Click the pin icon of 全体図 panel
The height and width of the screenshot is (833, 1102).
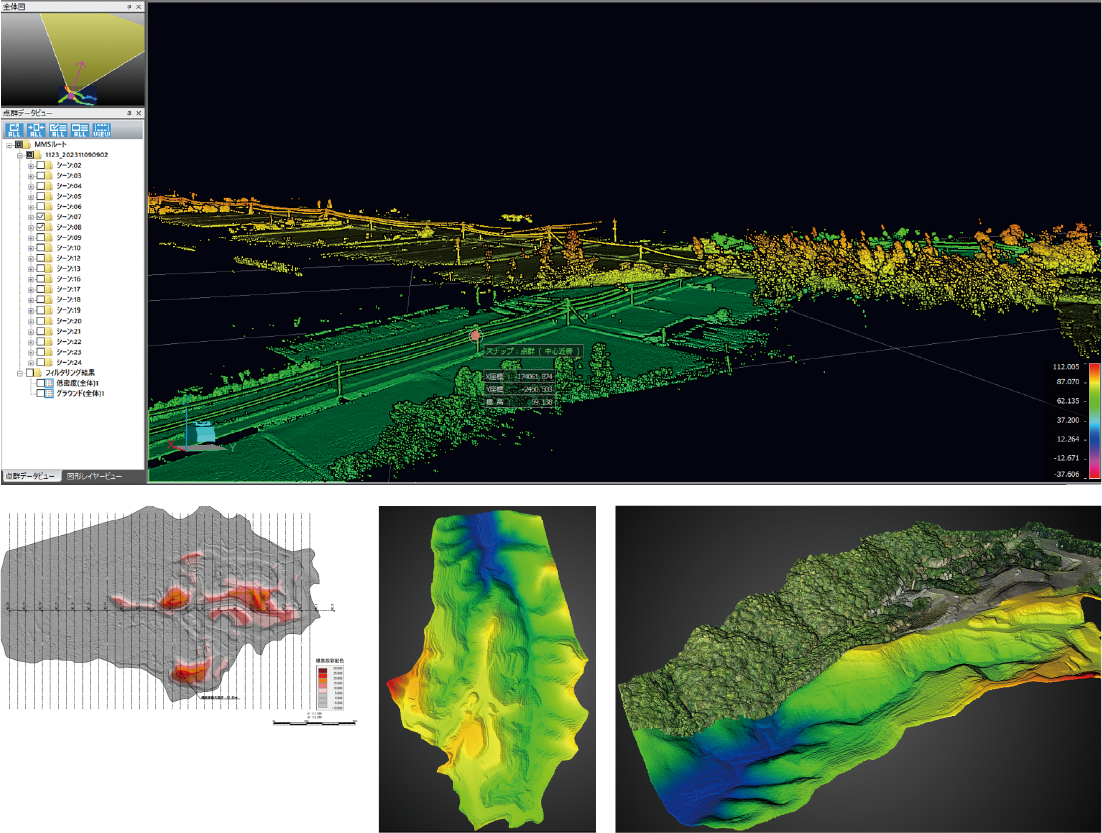point(129,6)
